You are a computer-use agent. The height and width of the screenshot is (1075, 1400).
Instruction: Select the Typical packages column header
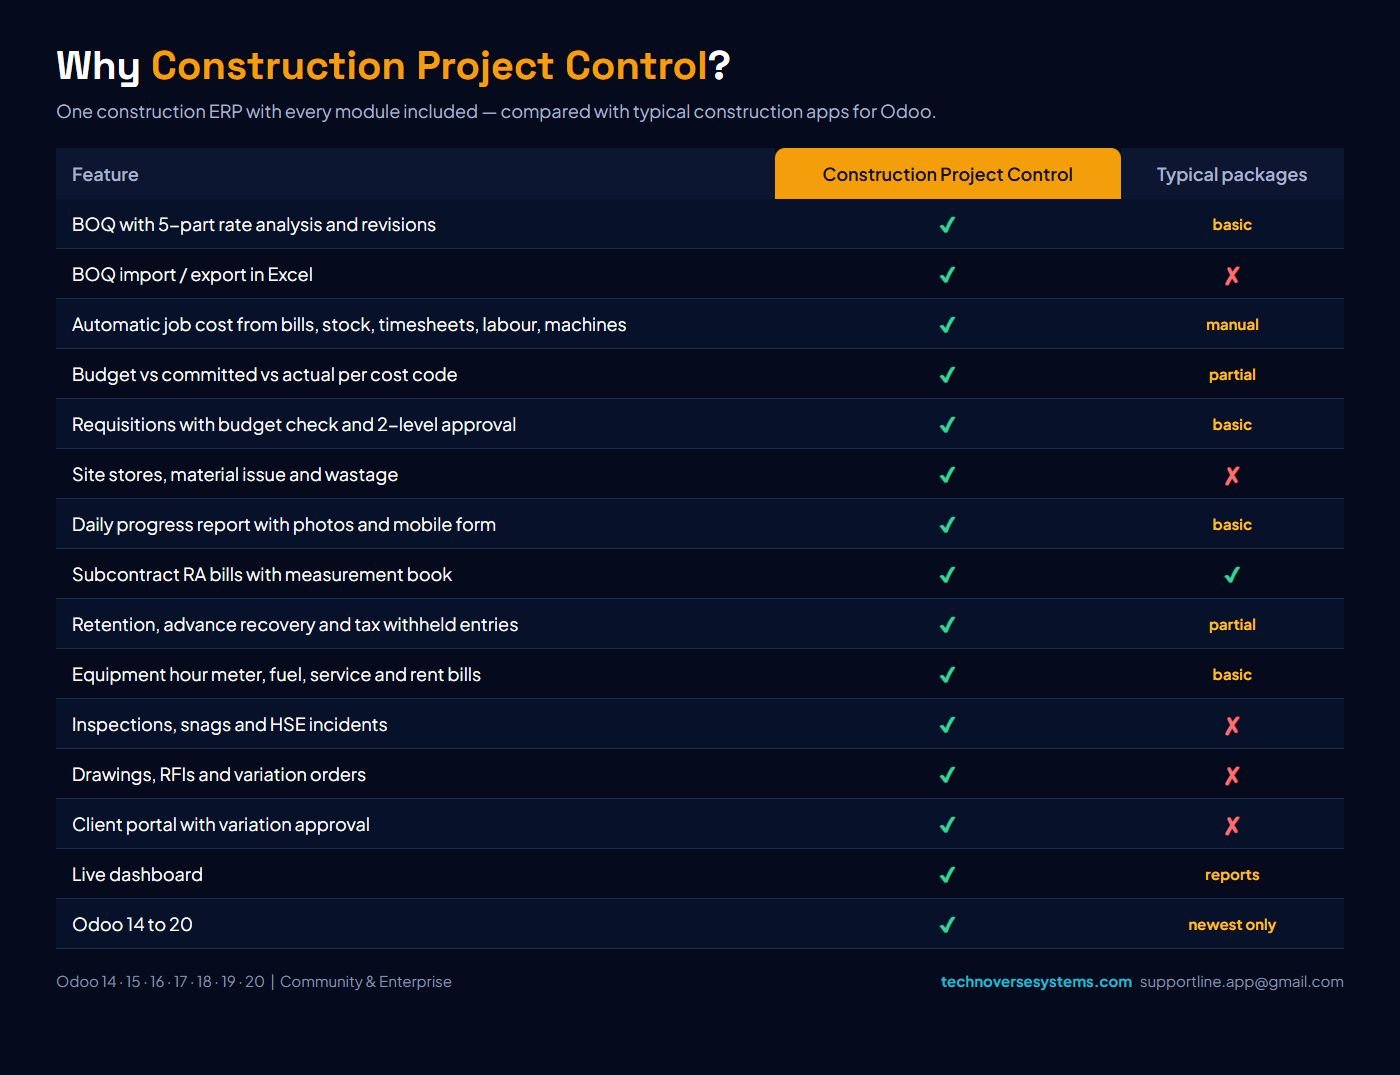[x=1232, y=174]
